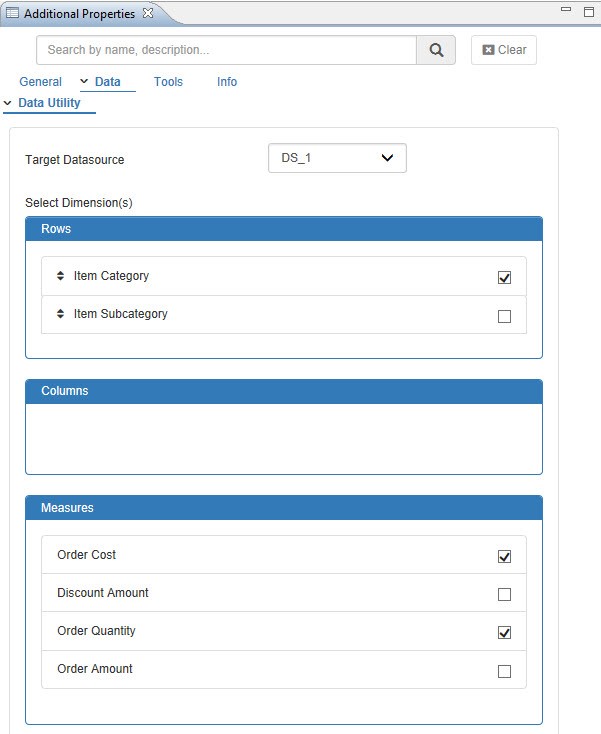Minimize the Additional Properties panel
The height and width of the screenshot is (734, 601).
pyautogui.click(x=566, y=11)
